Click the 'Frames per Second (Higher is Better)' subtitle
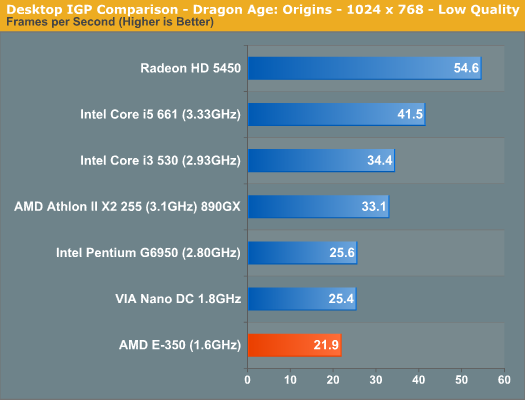 tap(110, 22)
